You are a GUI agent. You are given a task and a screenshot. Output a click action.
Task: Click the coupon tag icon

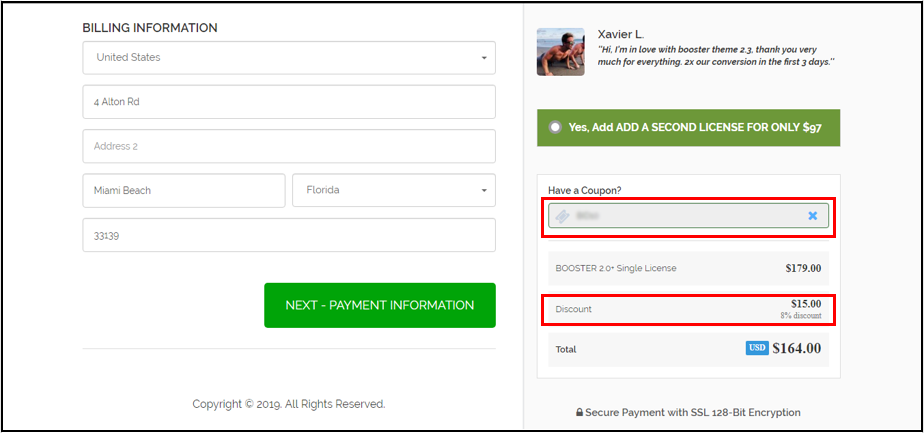tap(563, 216)
